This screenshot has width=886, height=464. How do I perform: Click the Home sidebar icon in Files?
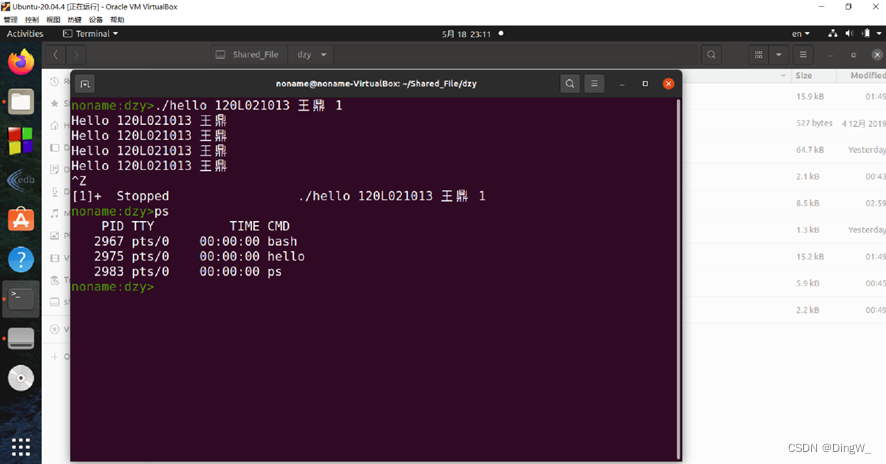[x=54, y=125]
